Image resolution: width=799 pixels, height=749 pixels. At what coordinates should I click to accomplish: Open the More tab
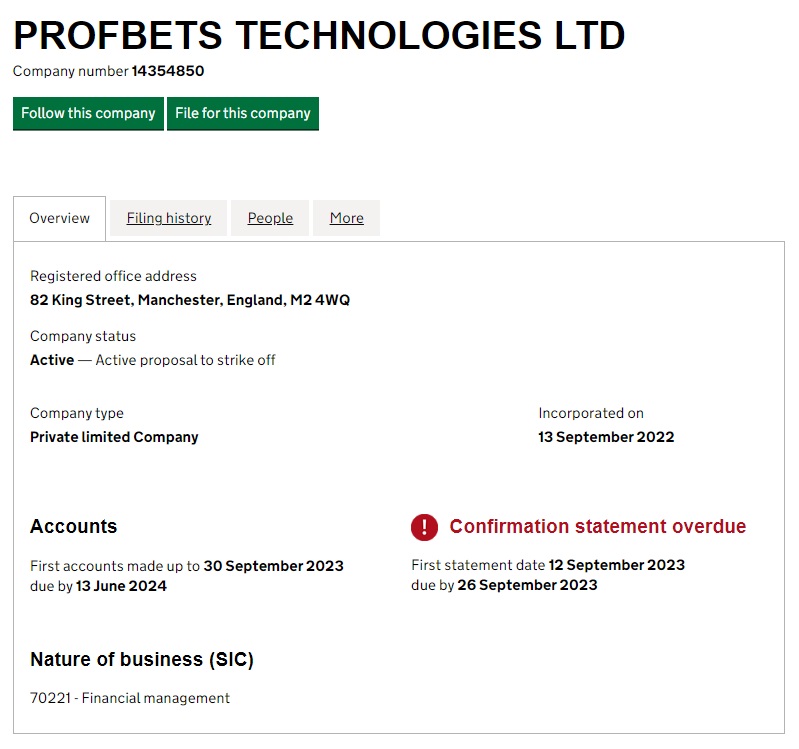coord(346,218)
